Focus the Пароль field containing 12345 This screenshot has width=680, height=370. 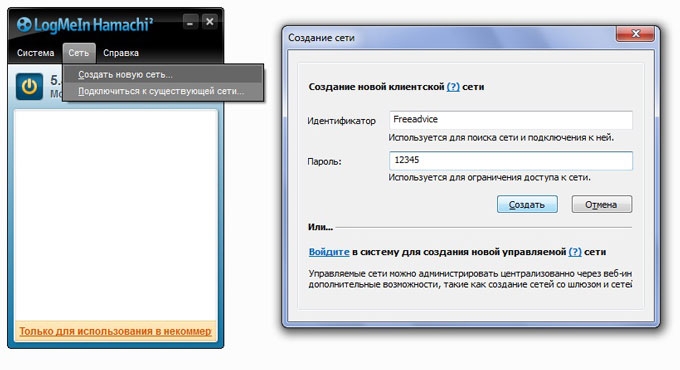[510, 160]
